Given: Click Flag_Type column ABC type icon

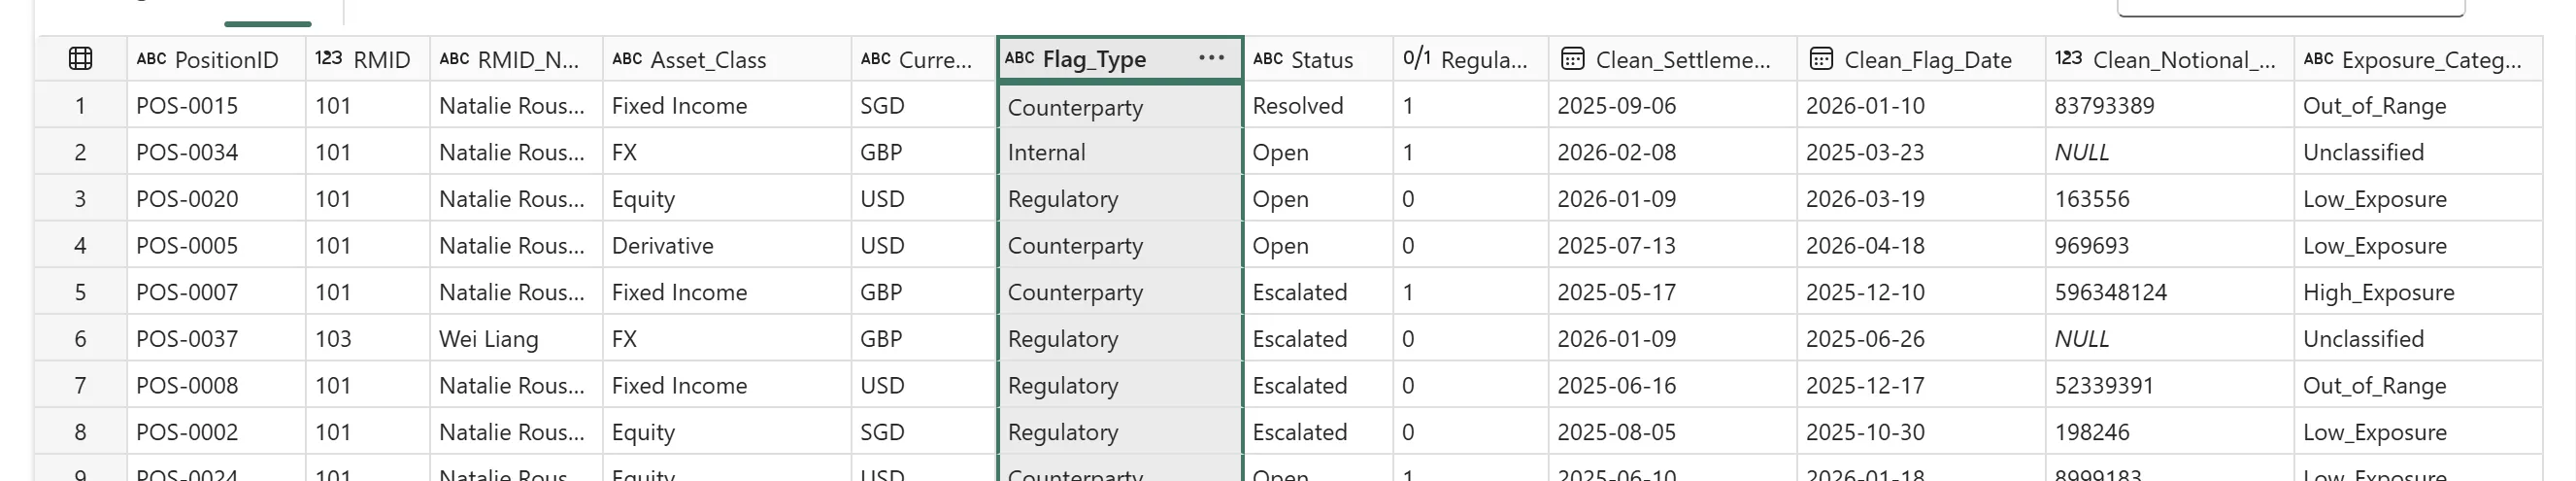Looking at the screenshot, I should [1020, 58].
